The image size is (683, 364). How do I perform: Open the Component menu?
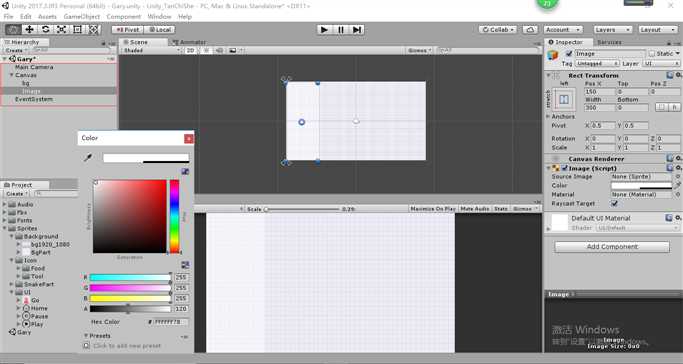point(124,17)
